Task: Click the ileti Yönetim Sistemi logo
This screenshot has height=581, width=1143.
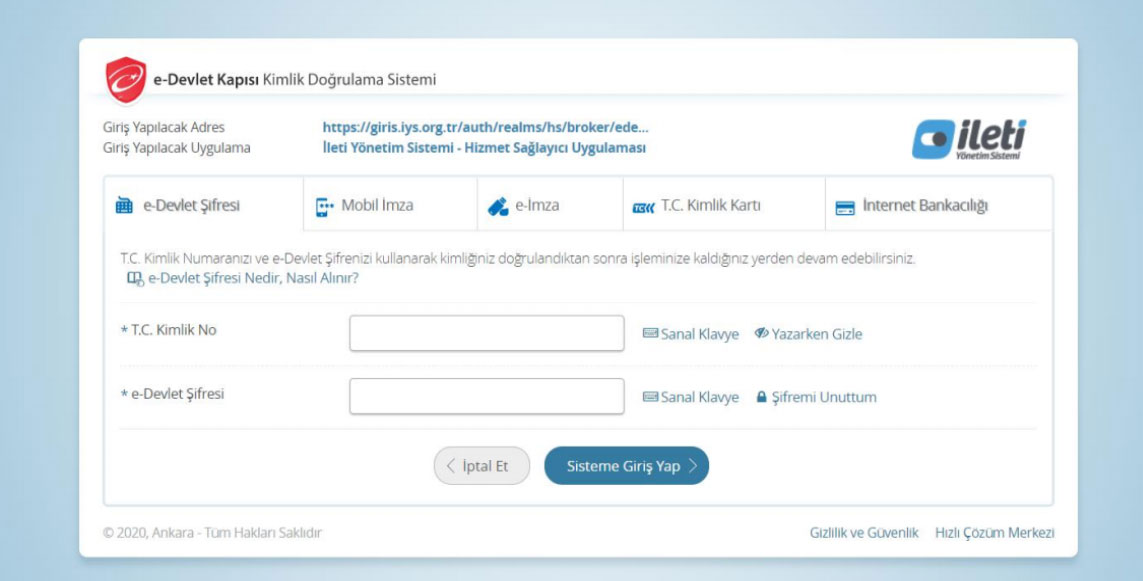Action: (x=969, y=139)
